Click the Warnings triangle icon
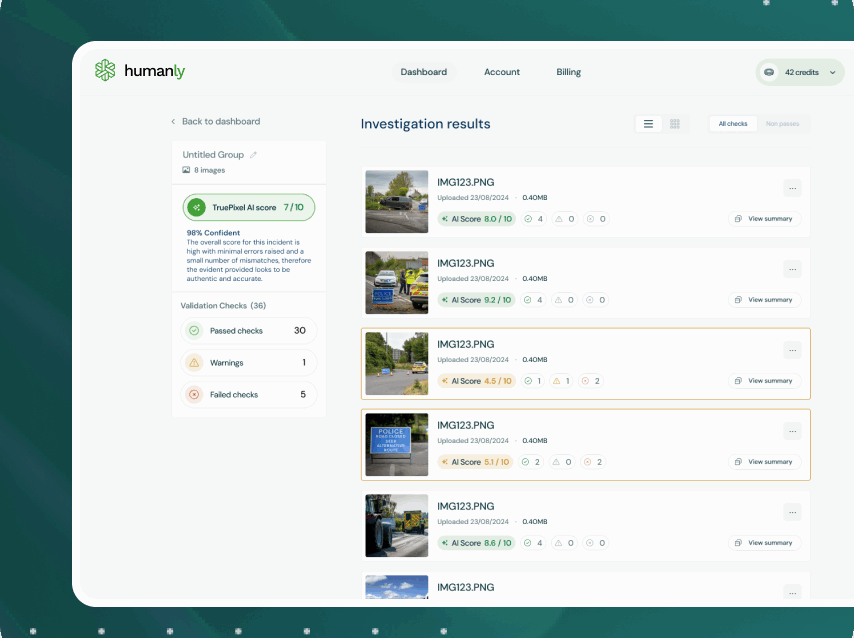This screenshot has width=854, height=638. [194, 363]
